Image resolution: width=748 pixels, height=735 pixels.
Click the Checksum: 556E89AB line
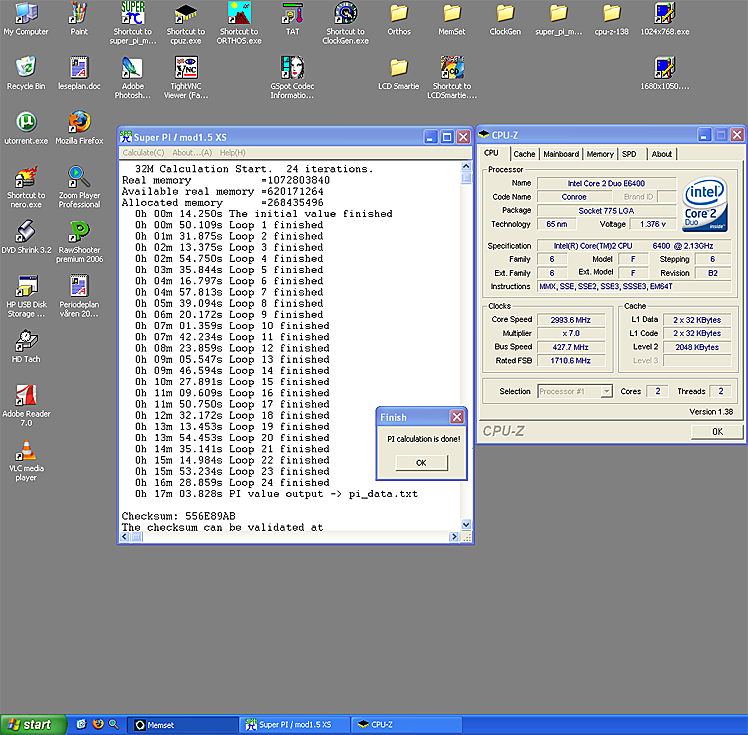178,517
